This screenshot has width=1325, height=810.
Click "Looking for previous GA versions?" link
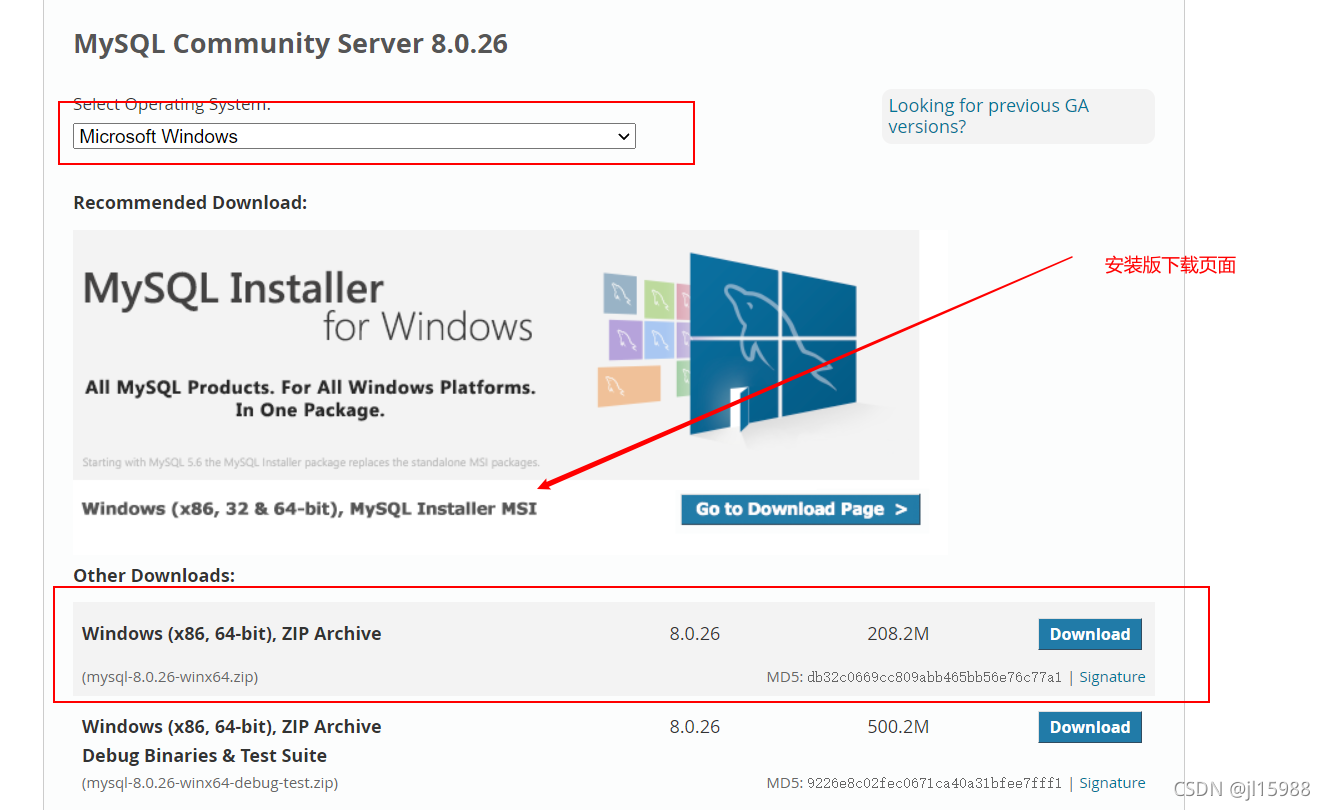point(988,116)
